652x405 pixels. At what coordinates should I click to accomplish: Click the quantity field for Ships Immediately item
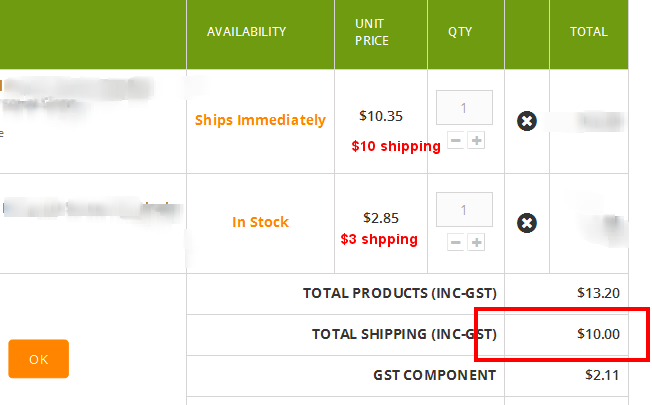pyautogui.click(x=464, y=108)
